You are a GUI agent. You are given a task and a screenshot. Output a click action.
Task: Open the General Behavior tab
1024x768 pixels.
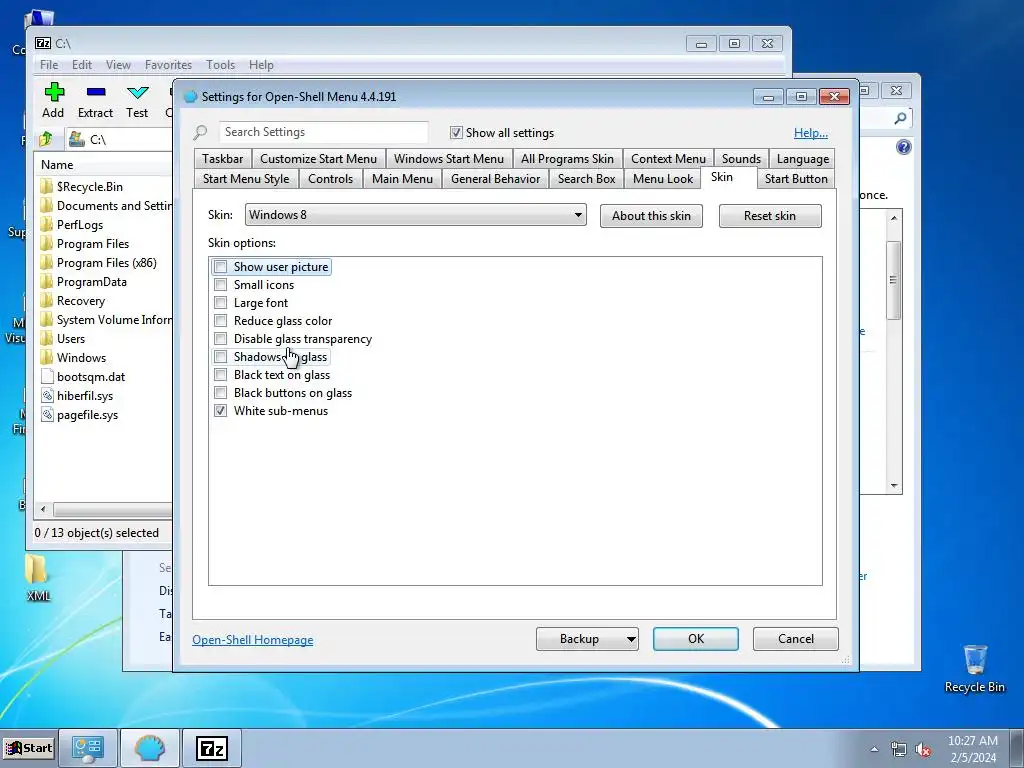click(x=495, y=179)
